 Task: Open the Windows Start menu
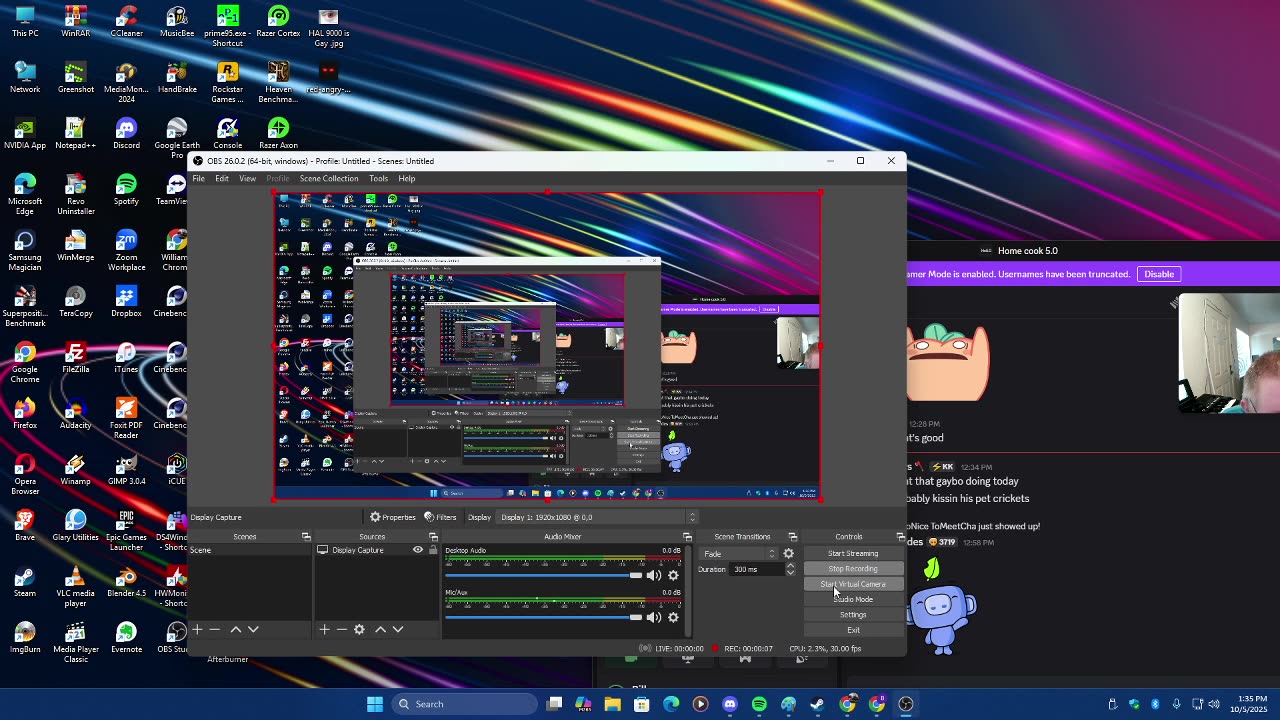[374, 704]
